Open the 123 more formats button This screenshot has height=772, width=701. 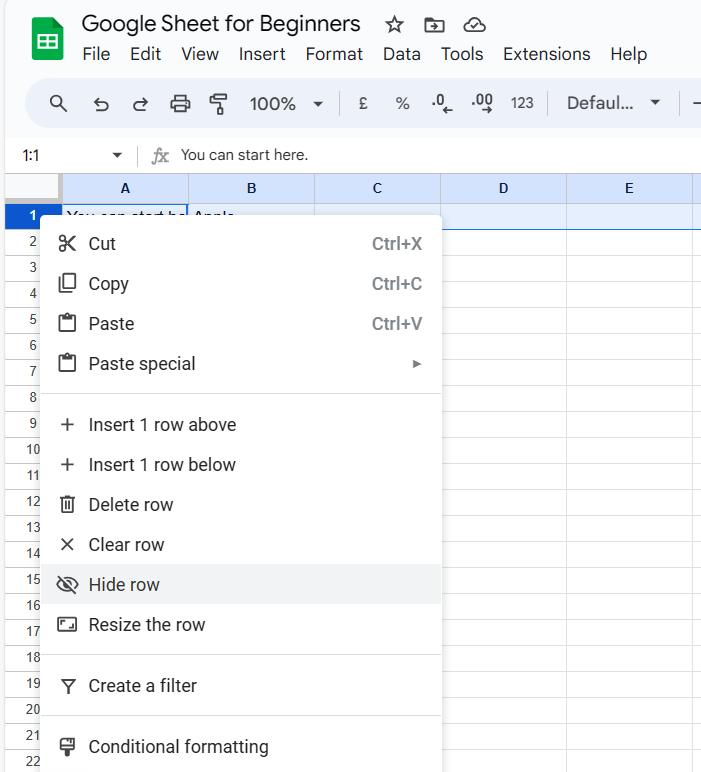[522, 103]
